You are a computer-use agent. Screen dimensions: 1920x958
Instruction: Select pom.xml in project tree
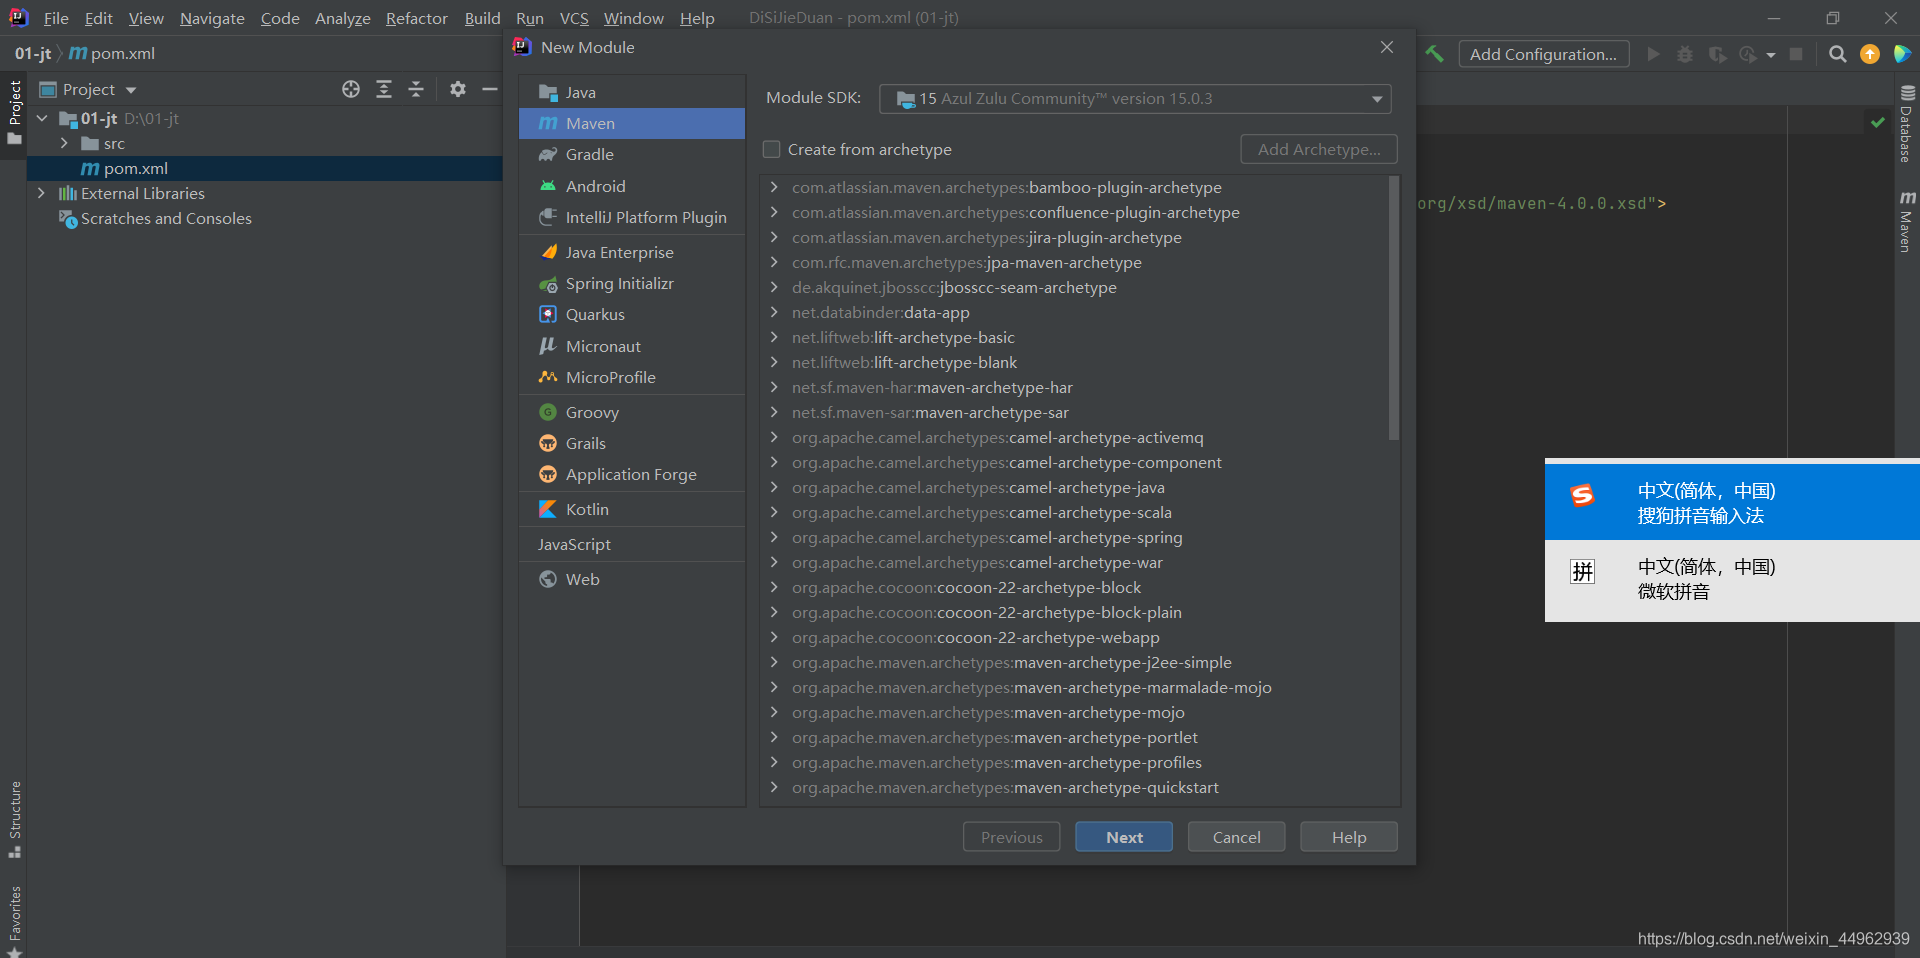[265, 168]
